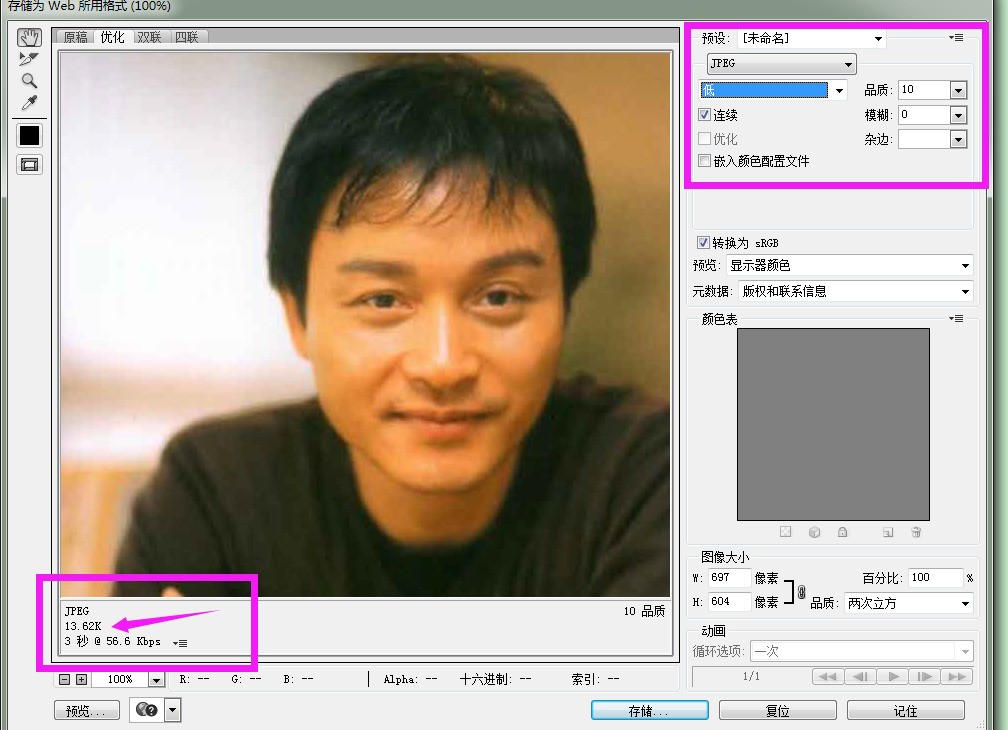Toggle the constrain proportions link icon
The width and height of the screenshot is (1008, 730).
click(x=802, y=592)
